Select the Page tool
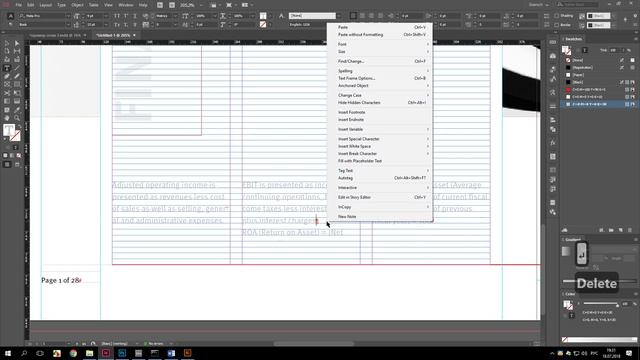Screen dimensions: 640x360 (7, 51)
